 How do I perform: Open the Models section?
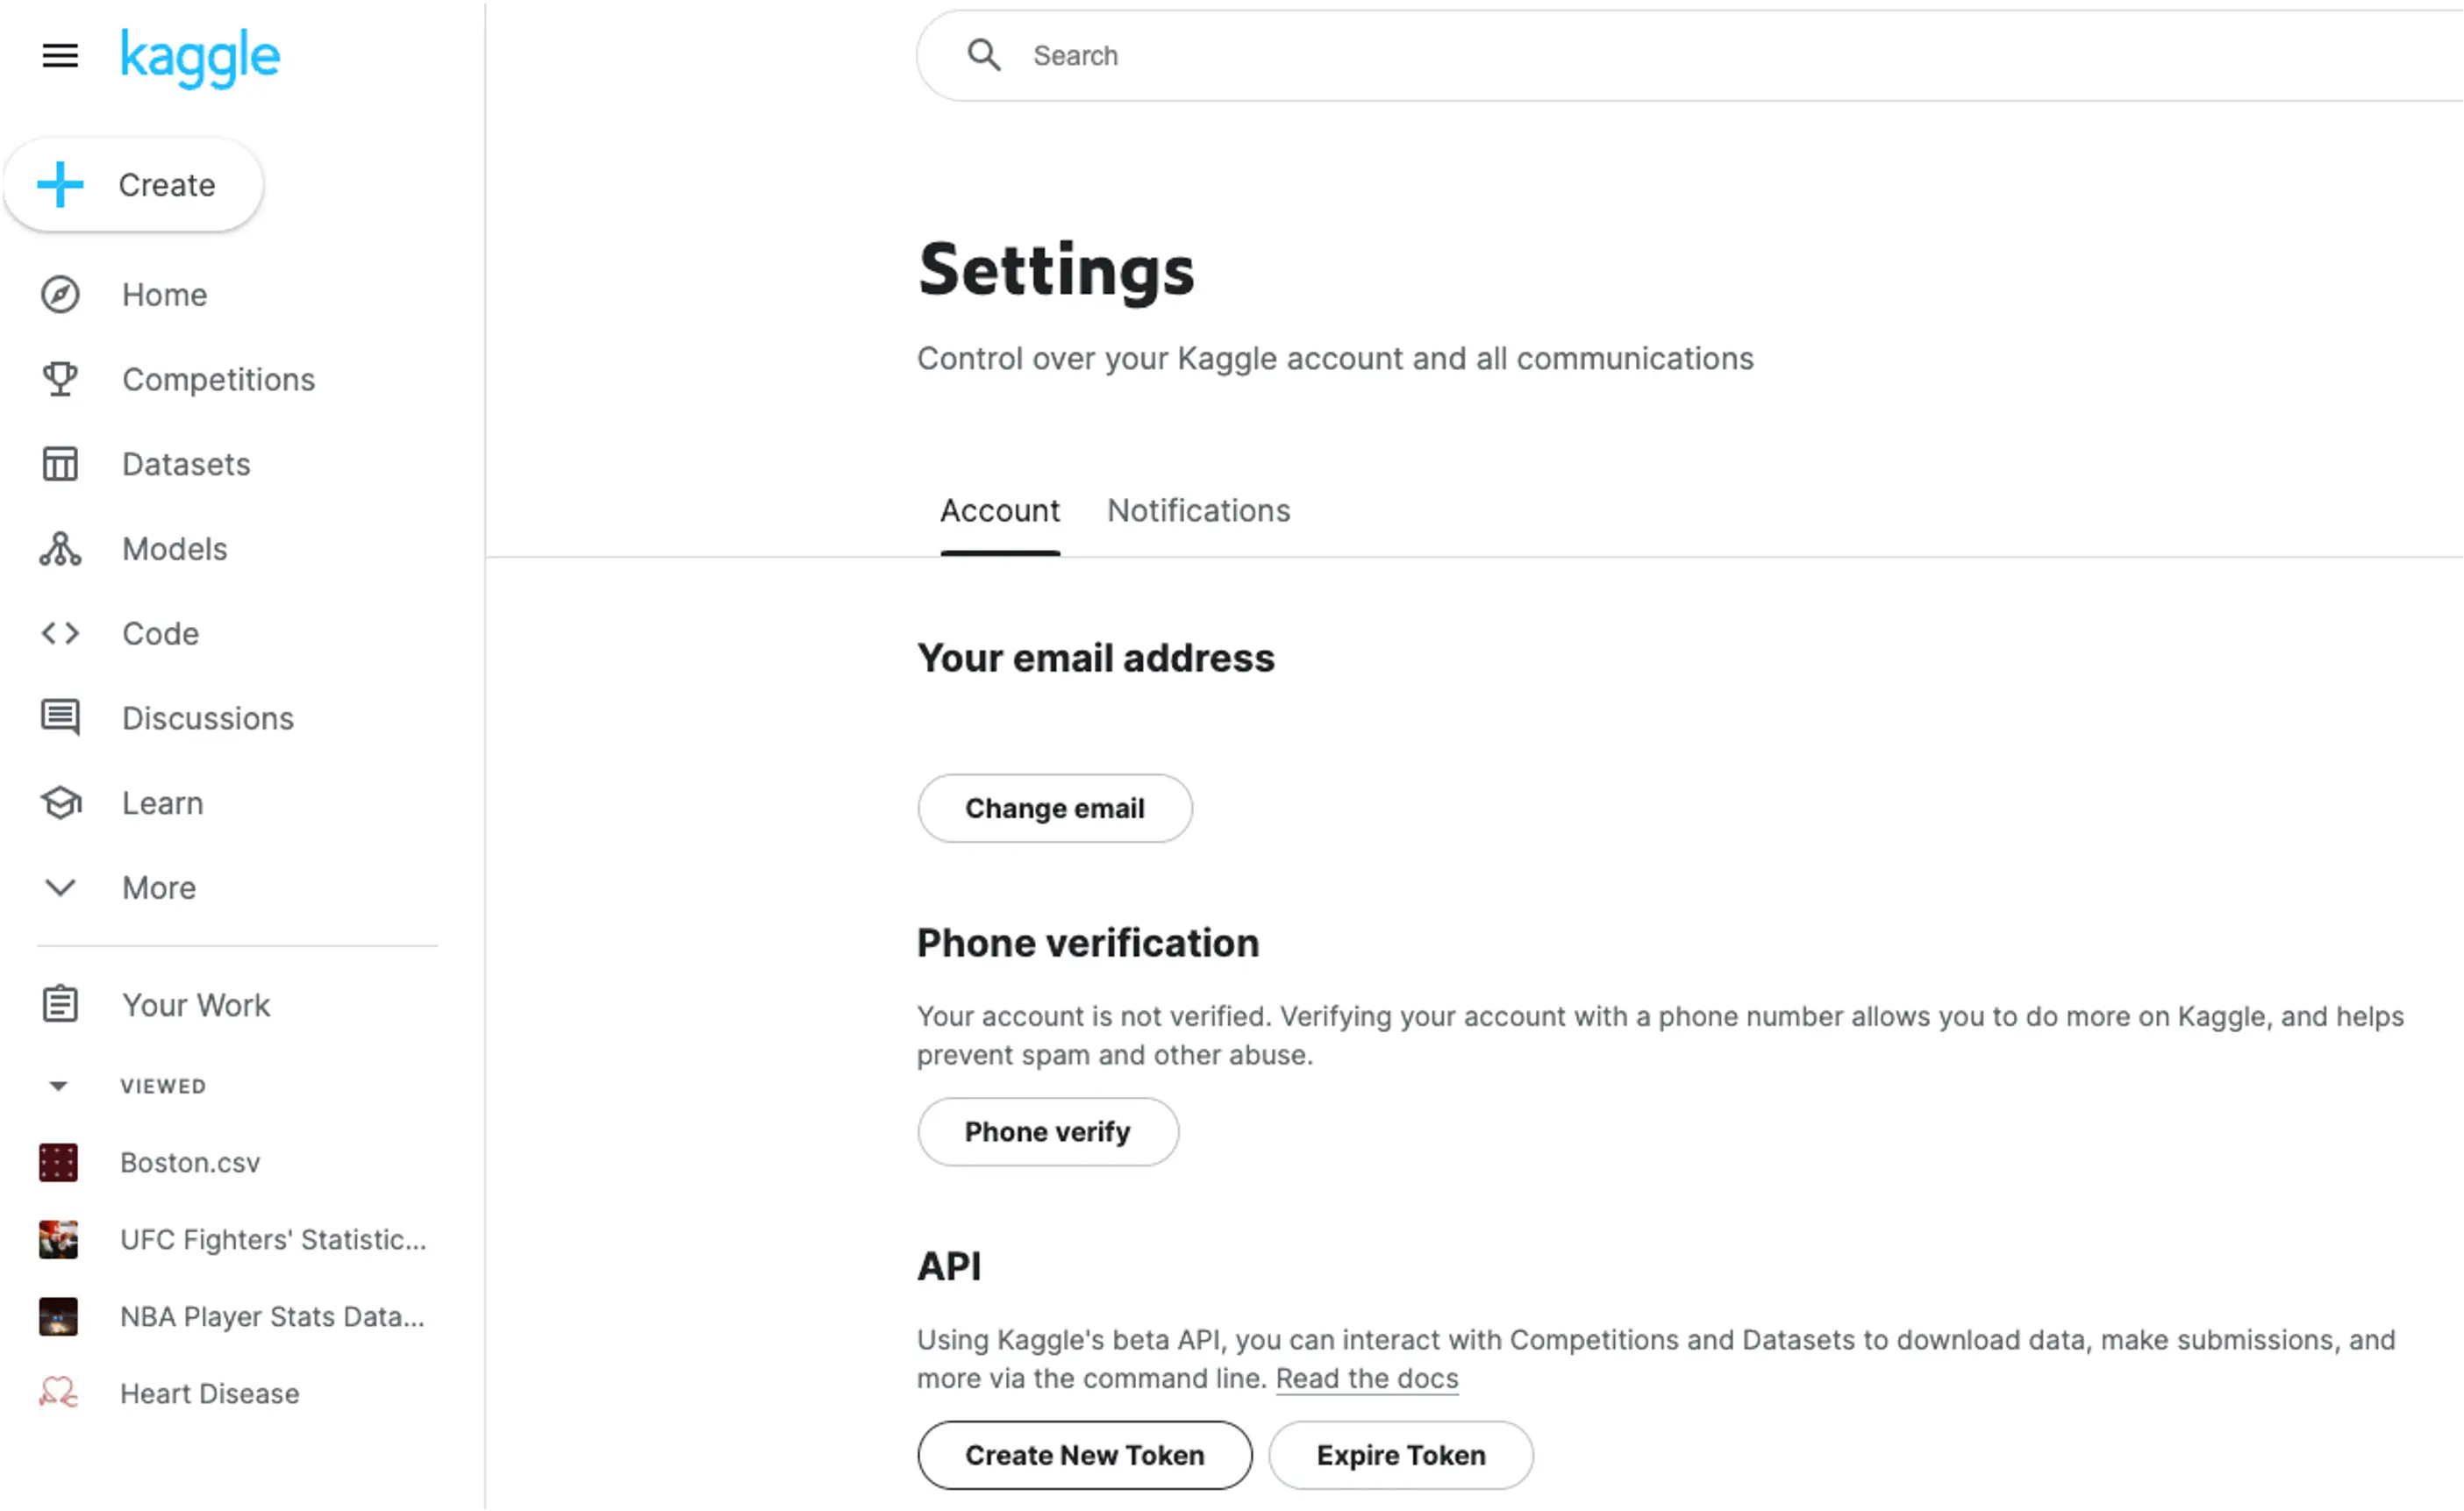(175, 549)
